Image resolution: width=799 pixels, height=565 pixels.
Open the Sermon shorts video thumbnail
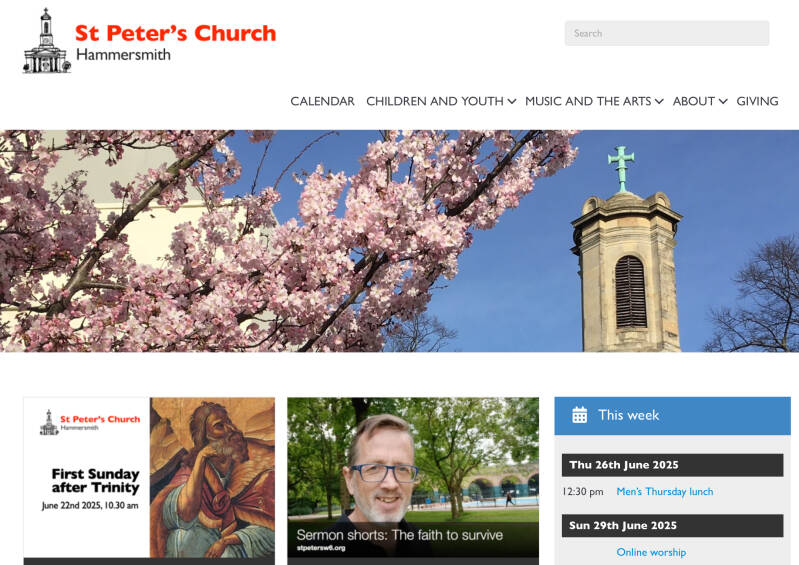[x=413, y=477]
